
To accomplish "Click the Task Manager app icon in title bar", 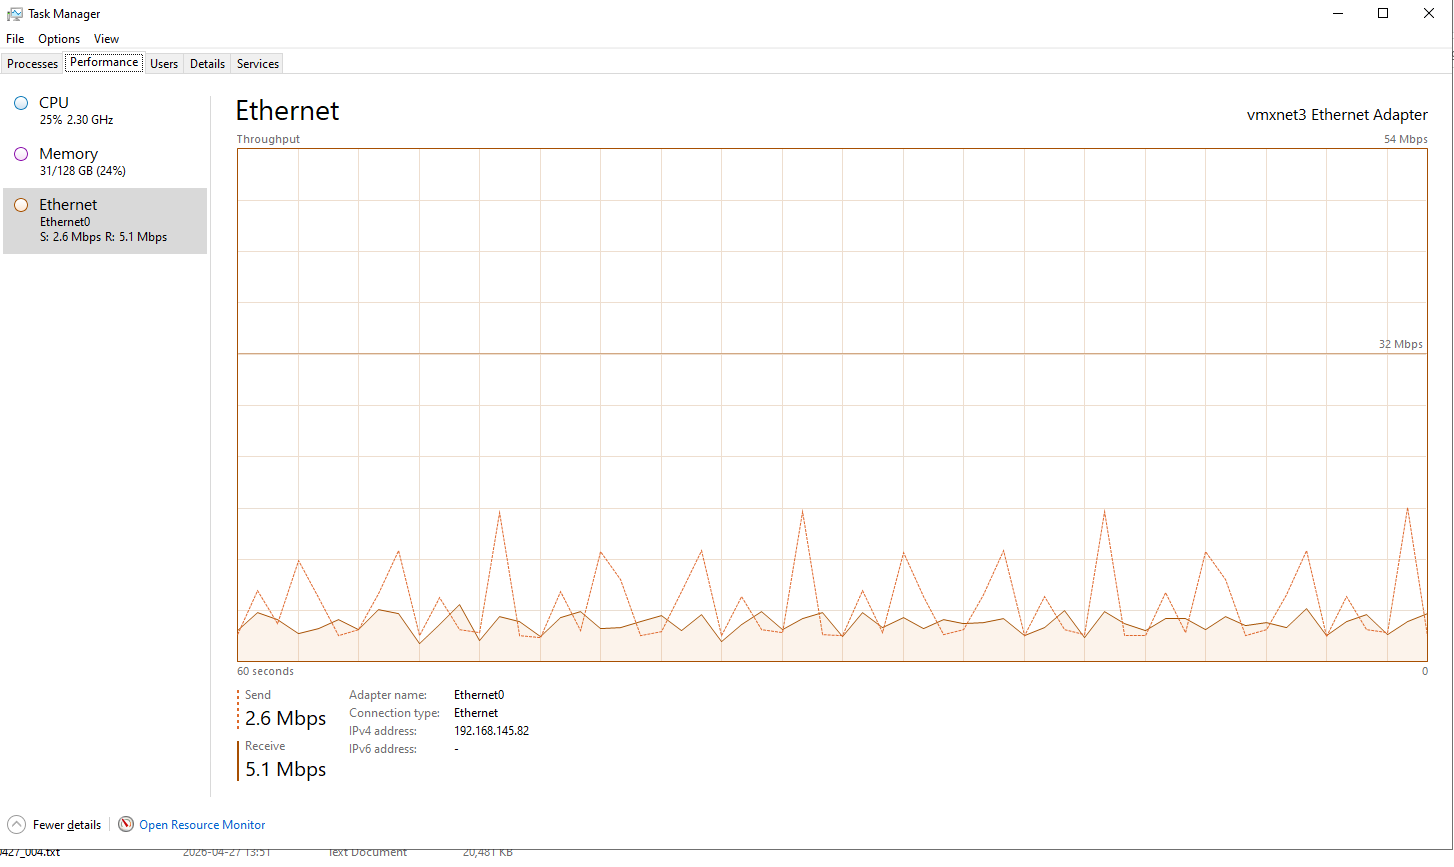I will [15, 14].
